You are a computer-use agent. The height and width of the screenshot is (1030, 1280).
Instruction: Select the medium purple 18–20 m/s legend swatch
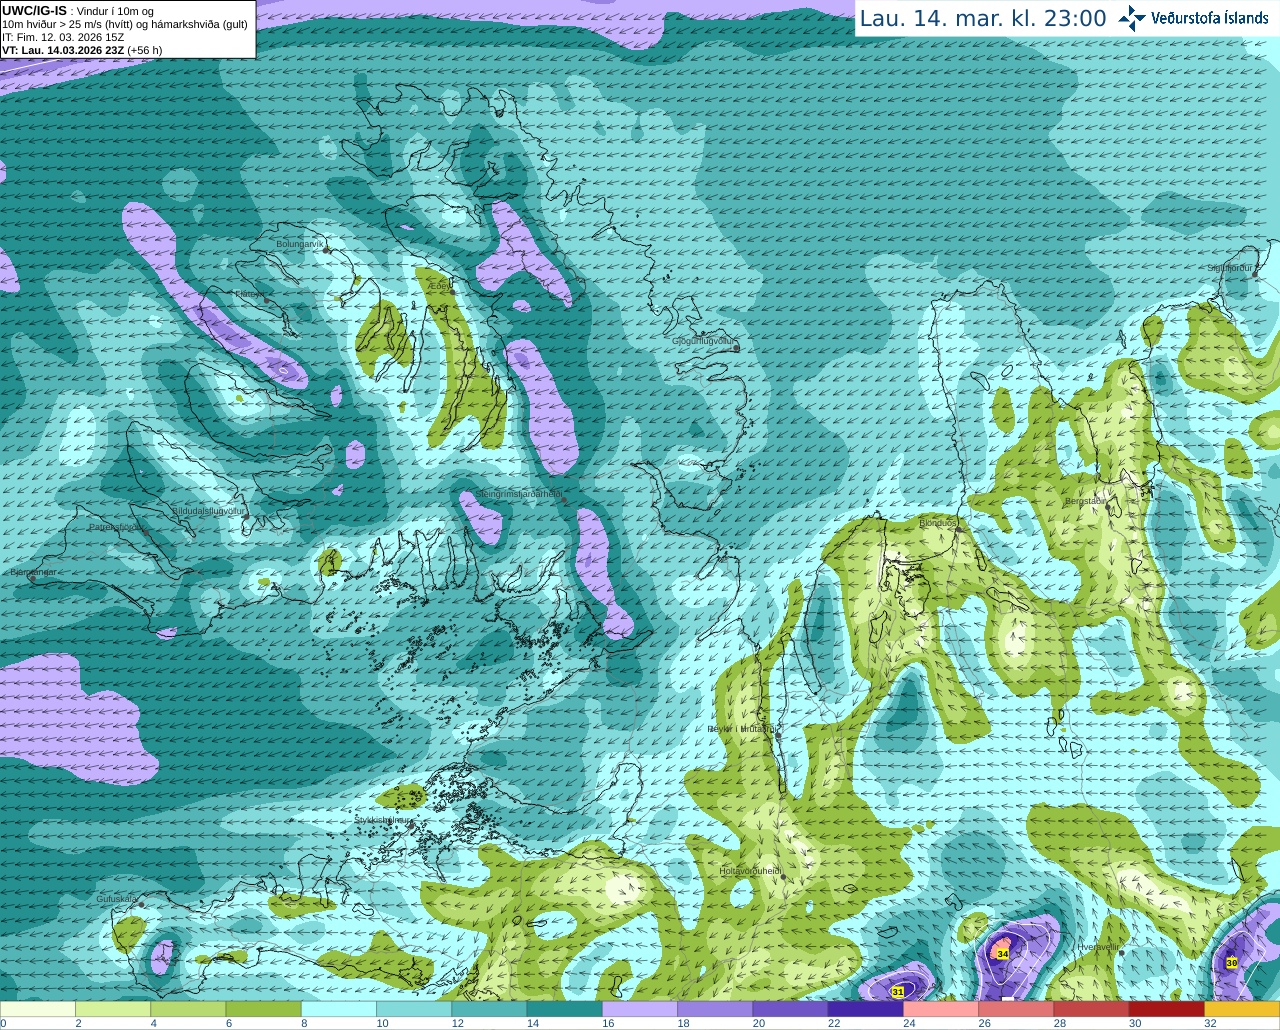click(x=715, y=1009)
